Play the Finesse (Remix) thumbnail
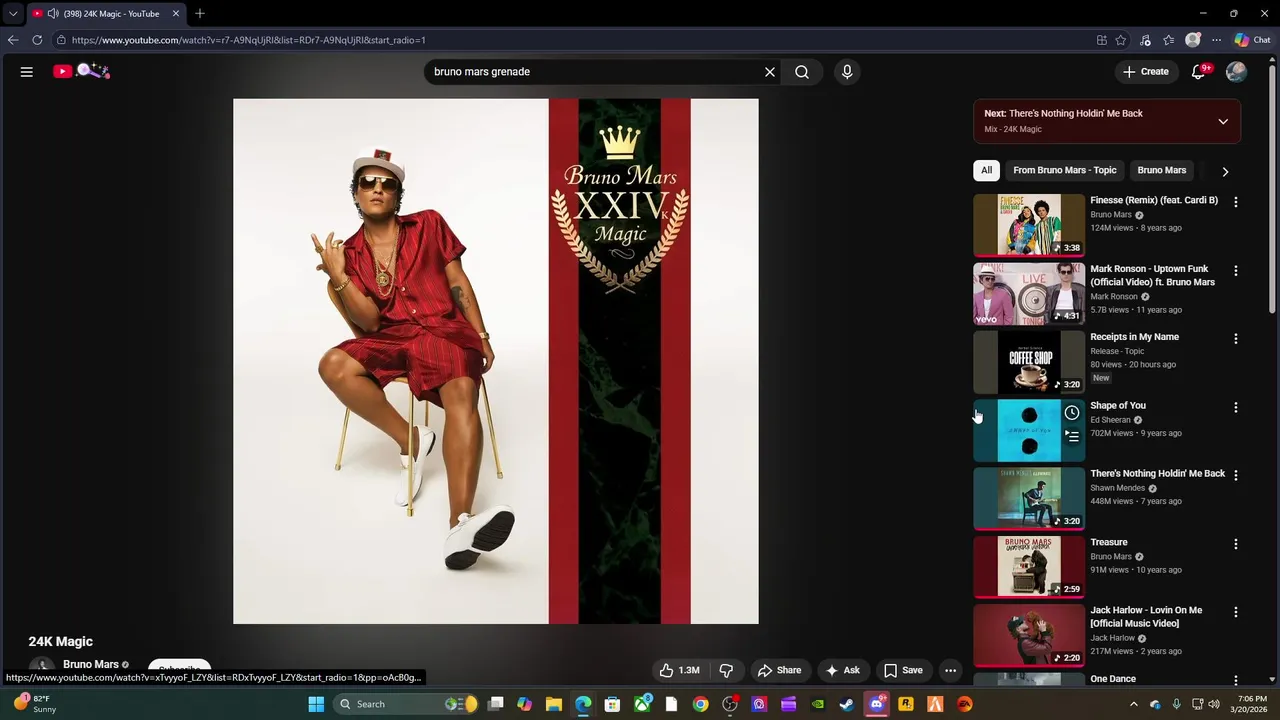1280x720 pixels. [x=1029, y=225]
